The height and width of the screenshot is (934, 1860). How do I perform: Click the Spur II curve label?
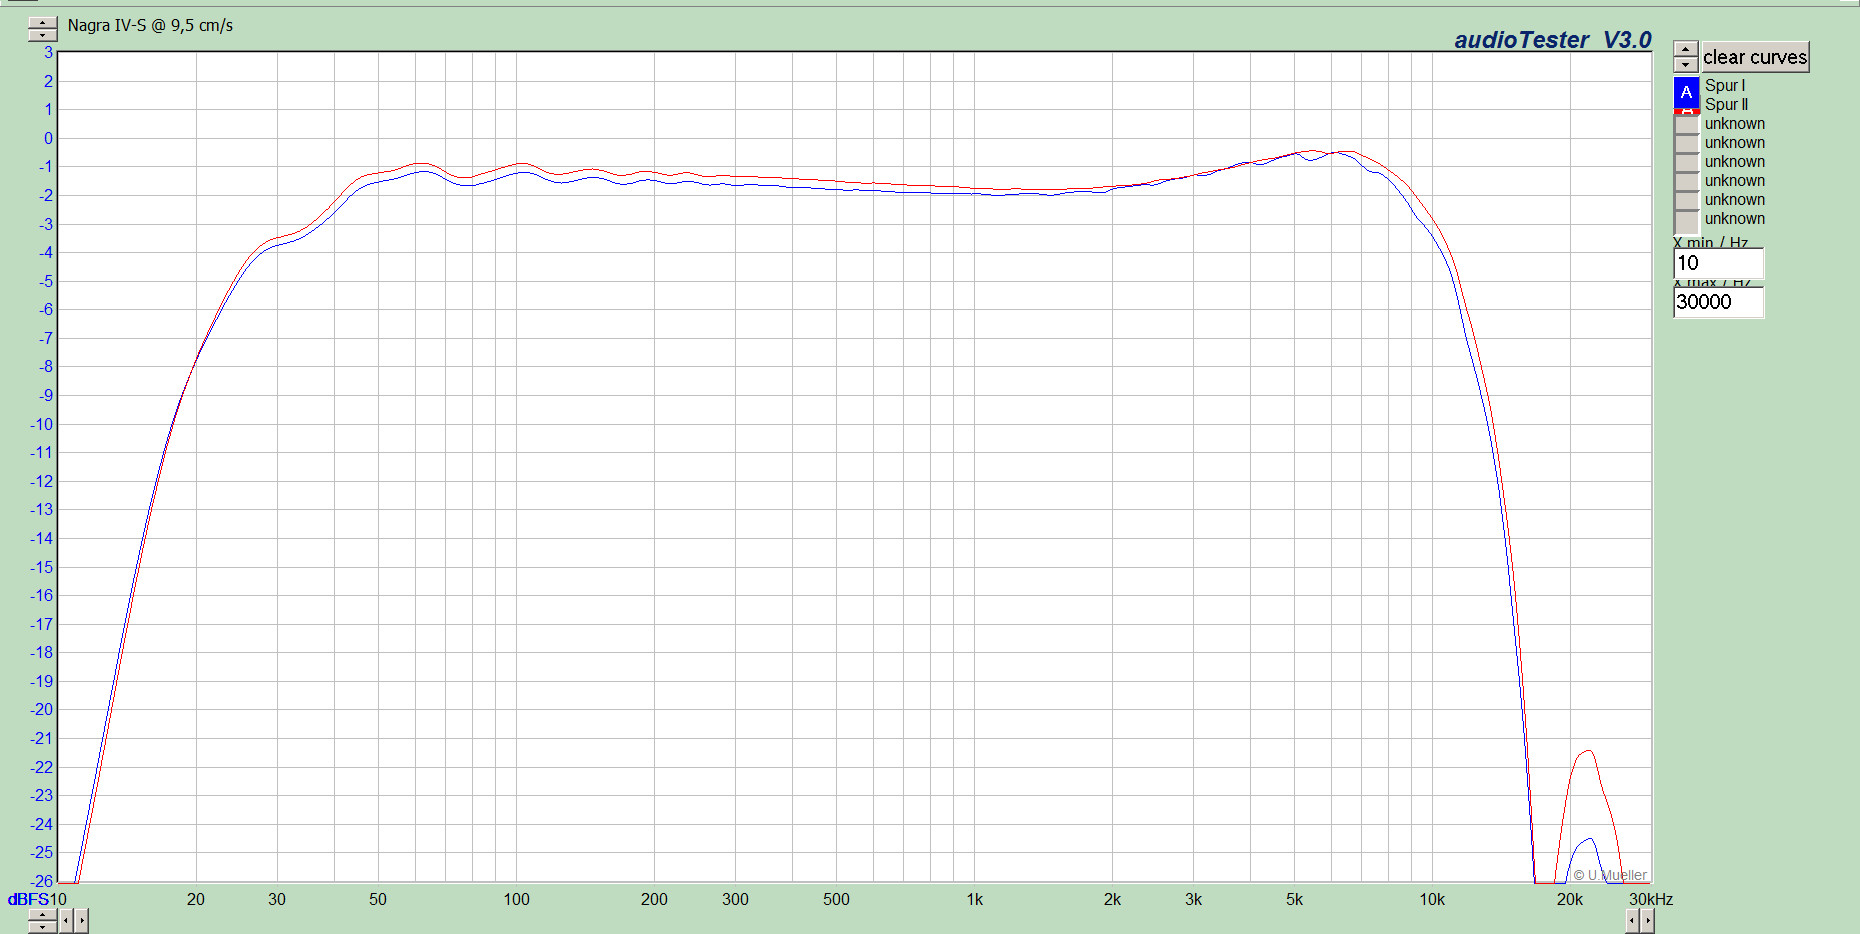tap(1727, 105)
